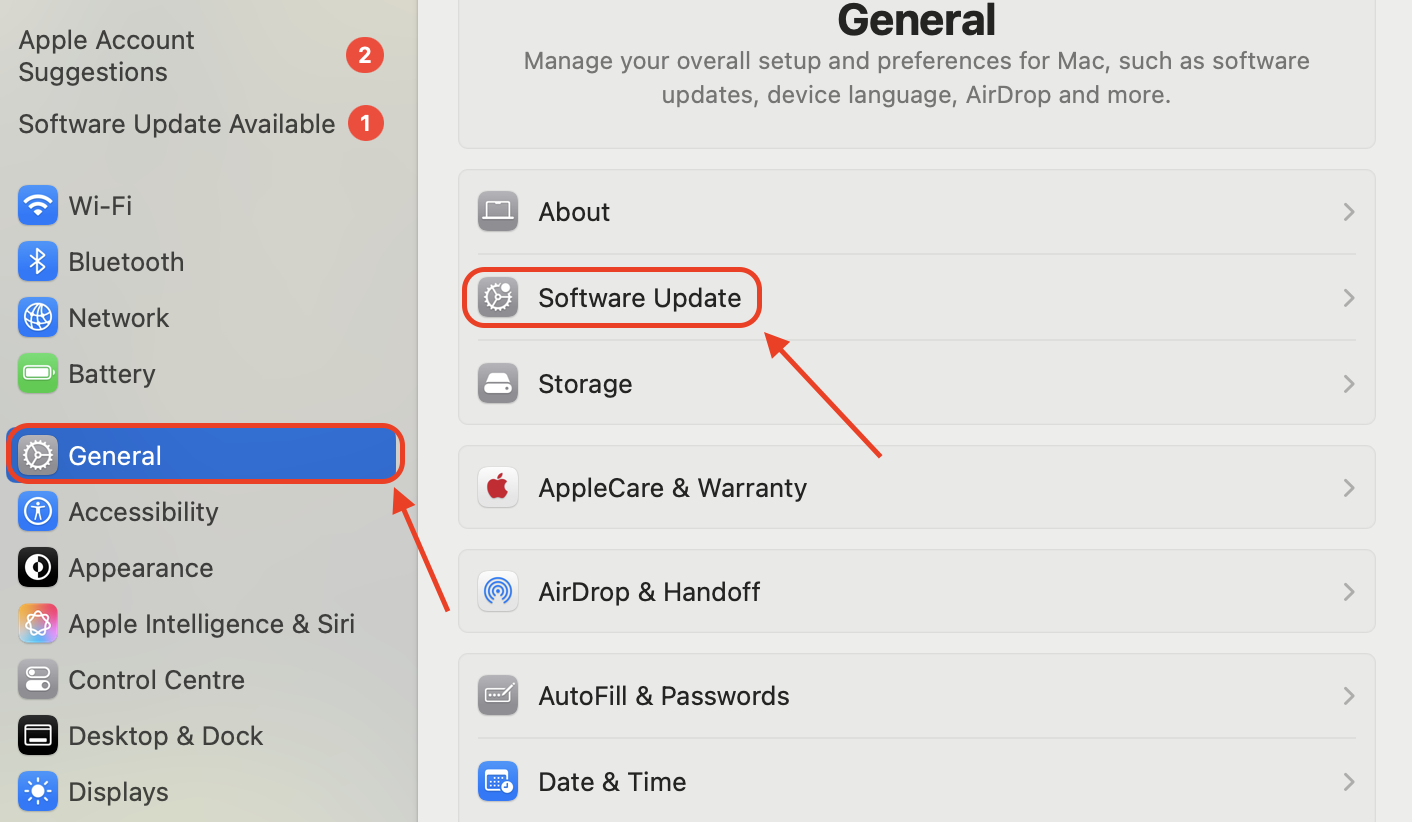Open Apple Account Suggestions
Image resolution: width=1412 pixels, height=822 pixels.
click(x=106, y=55)
